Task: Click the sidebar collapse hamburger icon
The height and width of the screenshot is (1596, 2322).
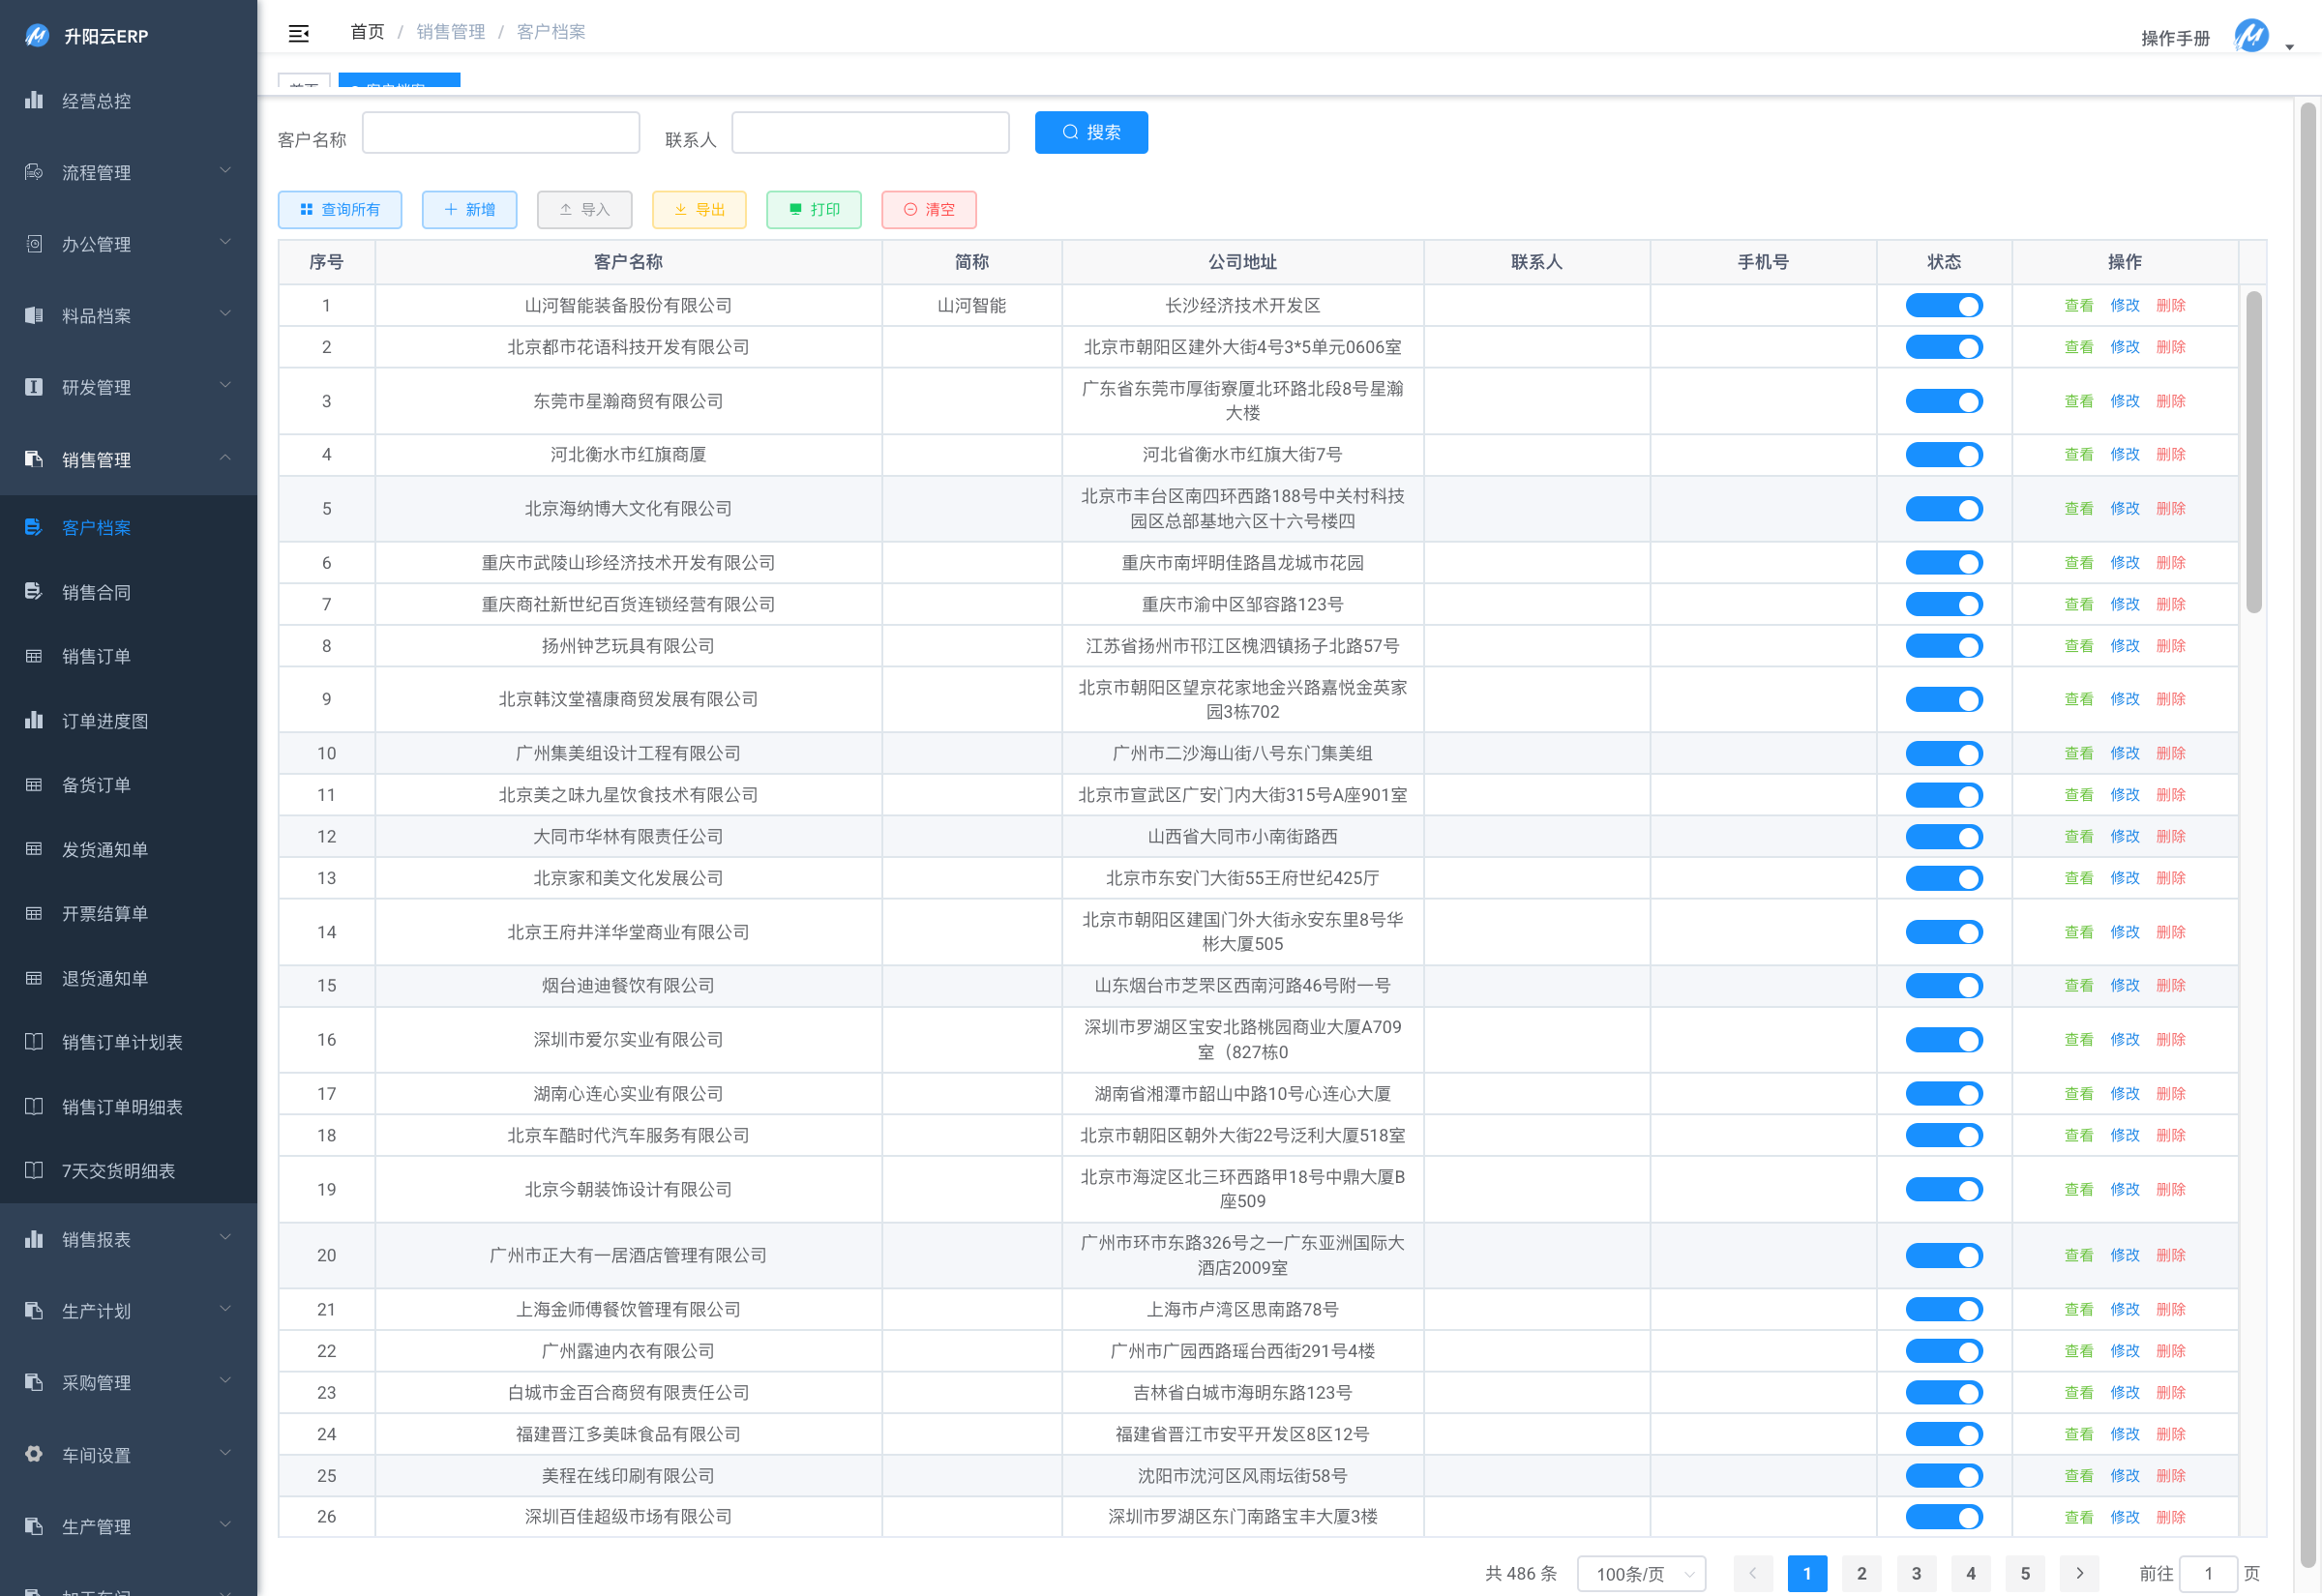Action: [x=298, y=33]
